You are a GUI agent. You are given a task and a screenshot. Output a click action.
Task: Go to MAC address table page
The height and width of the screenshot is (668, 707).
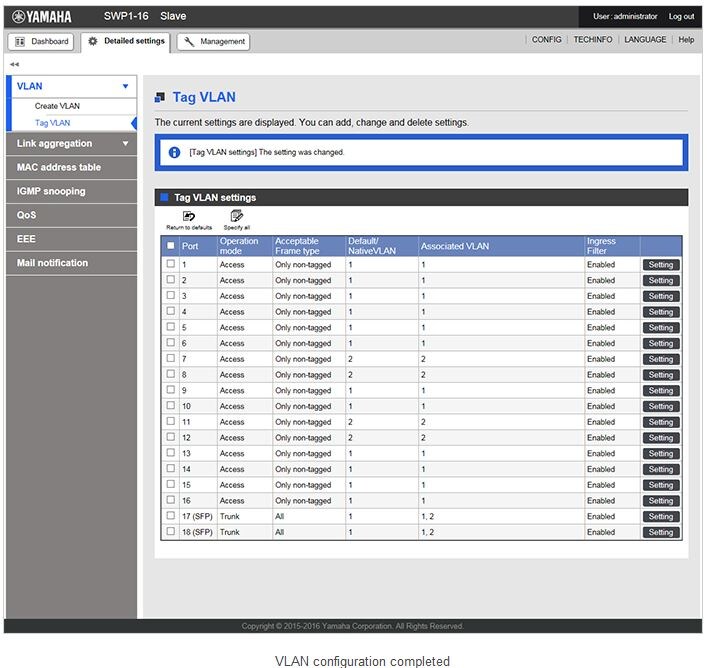click(59, 167)
